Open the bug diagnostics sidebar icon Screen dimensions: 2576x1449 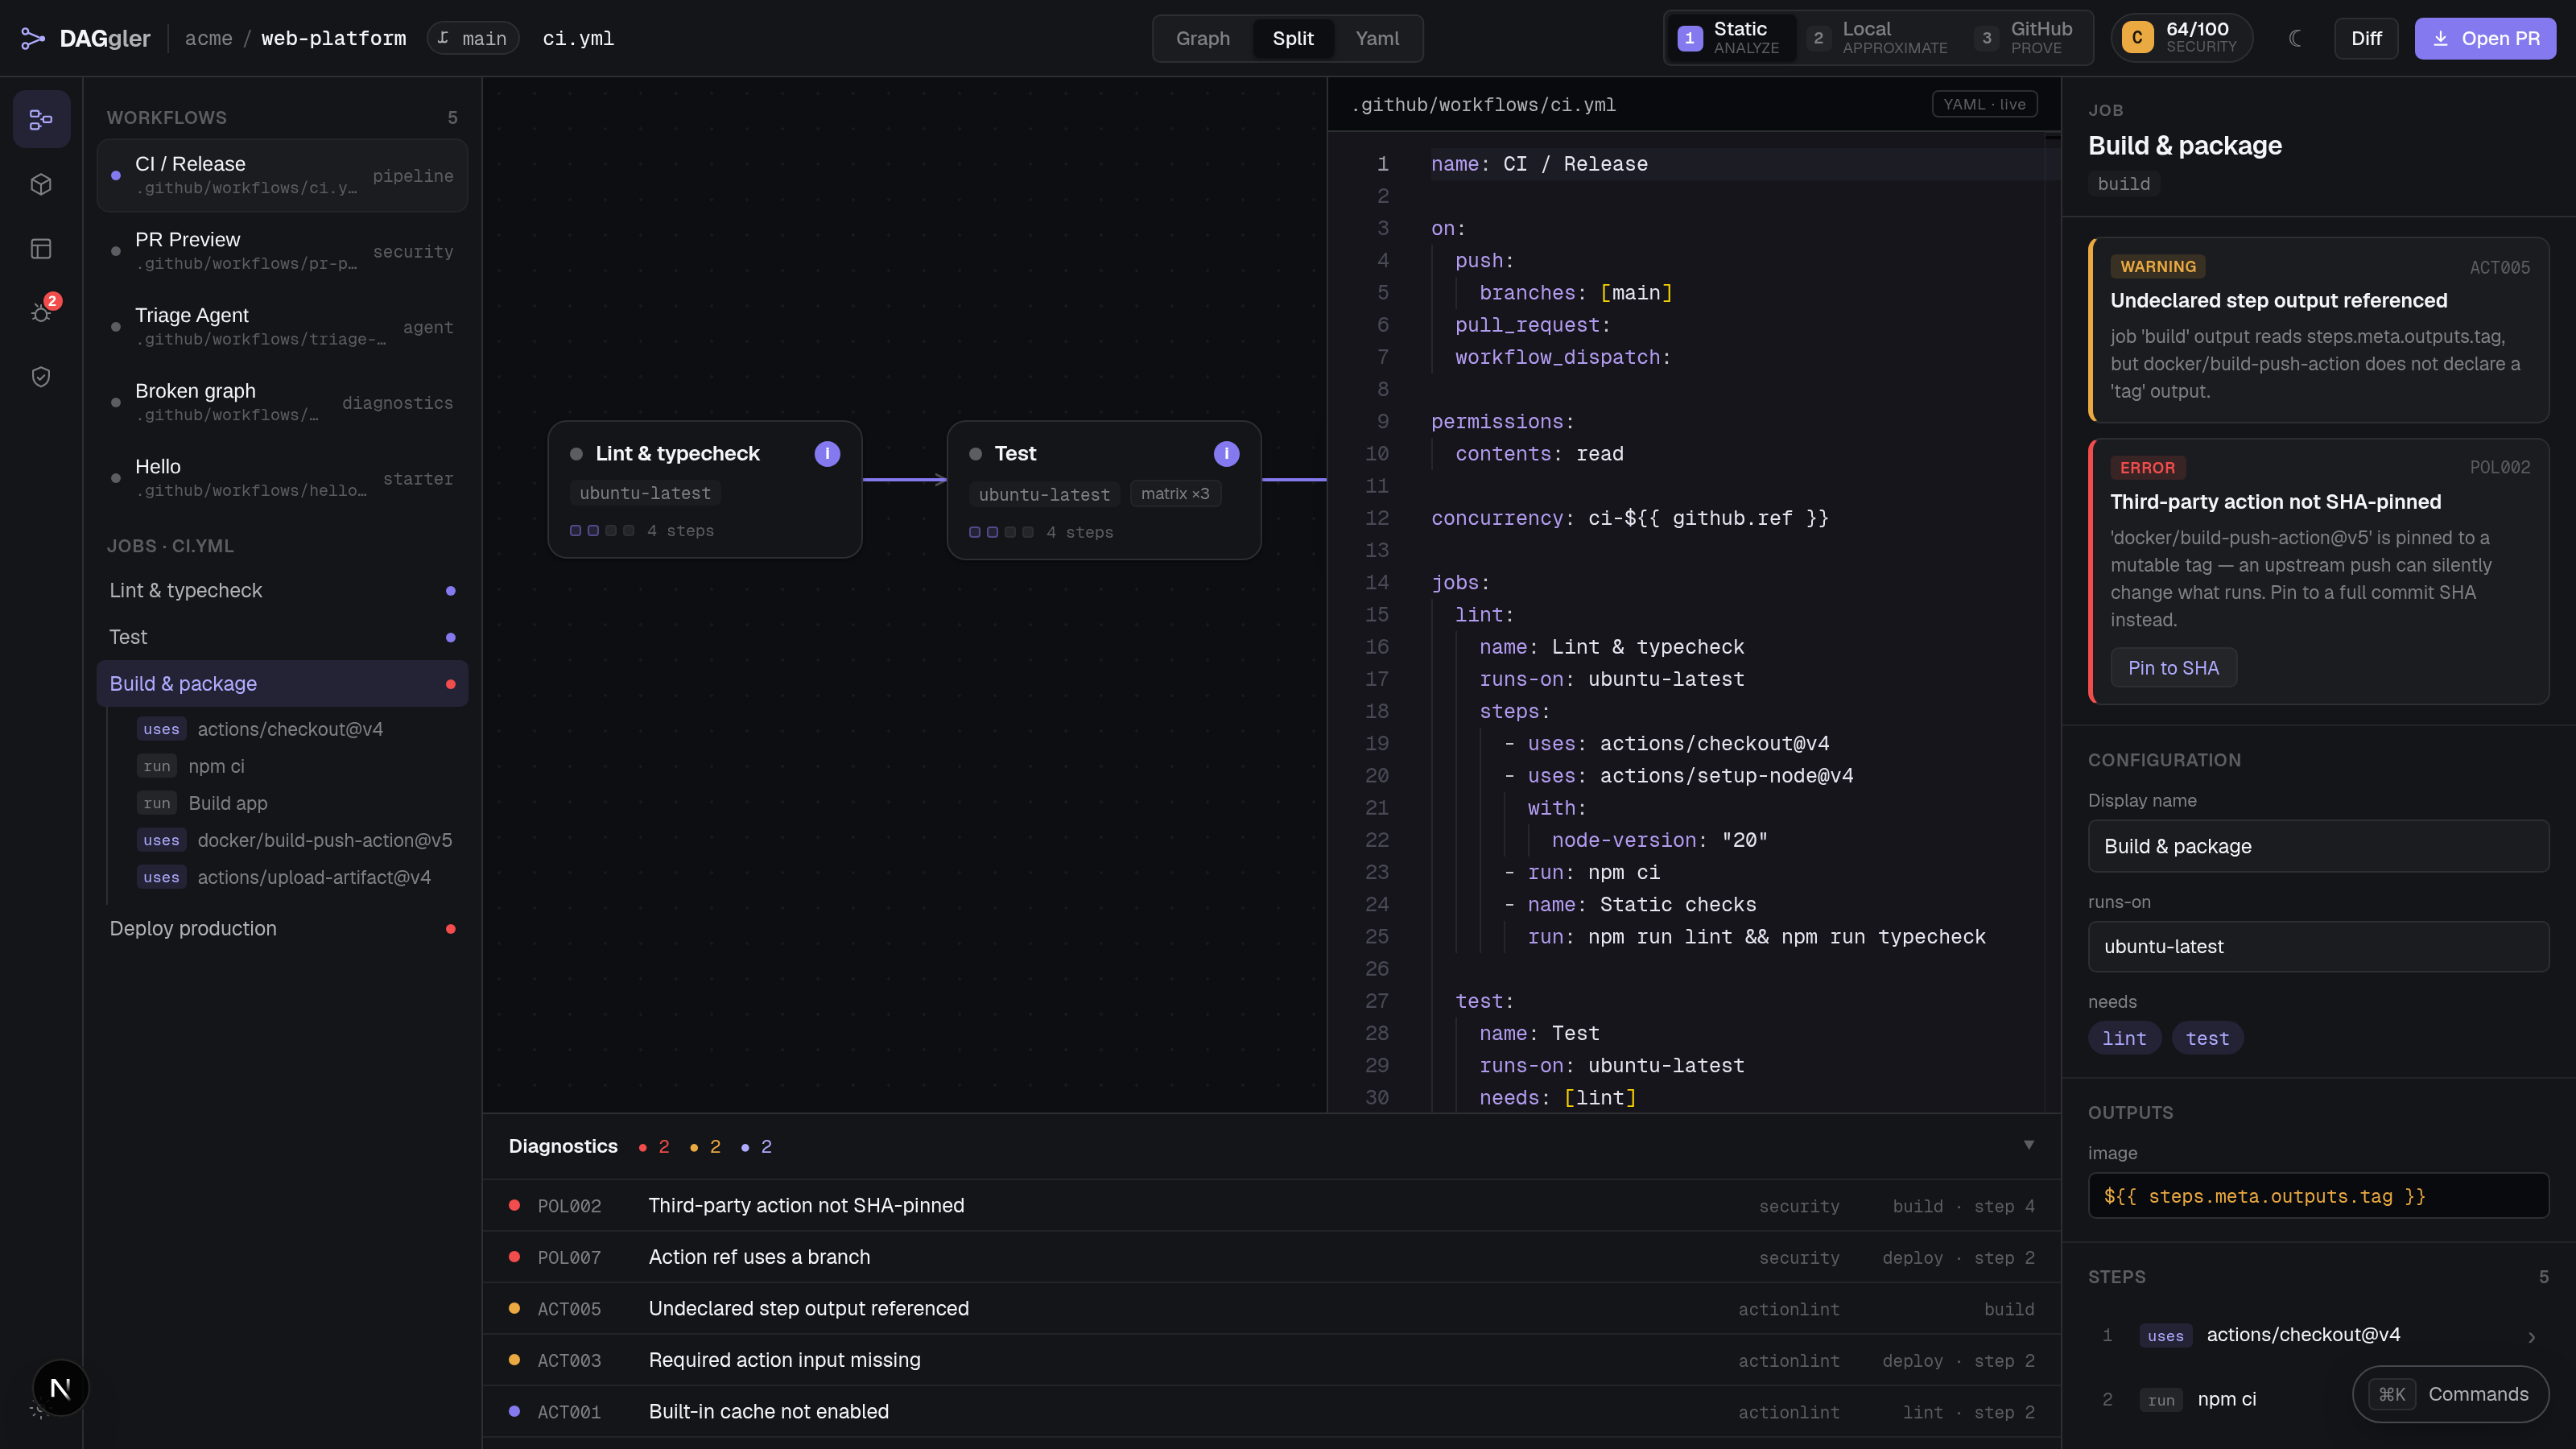point(41,313)
